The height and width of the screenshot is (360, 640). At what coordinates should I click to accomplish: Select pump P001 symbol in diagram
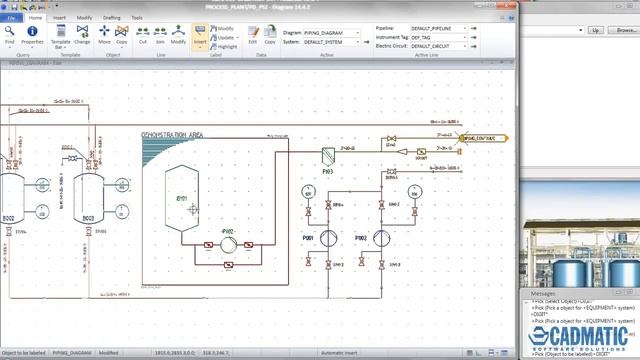[328, 238]
